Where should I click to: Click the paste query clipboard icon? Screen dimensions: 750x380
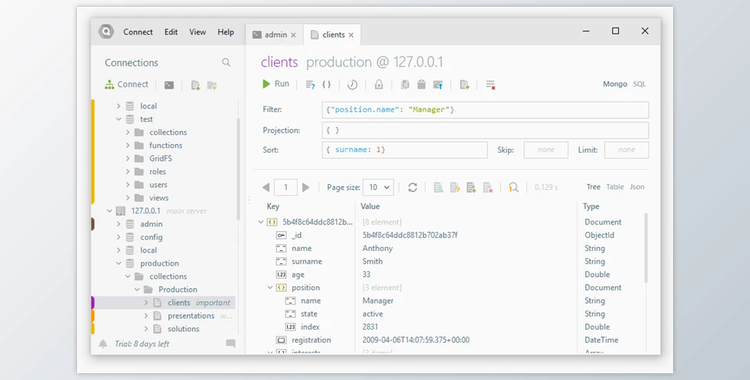coord(421,85)
